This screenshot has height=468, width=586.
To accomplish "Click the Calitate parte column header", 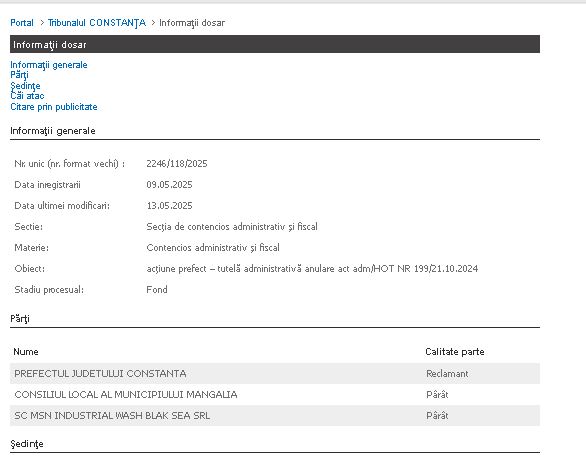I will [454, 352].
